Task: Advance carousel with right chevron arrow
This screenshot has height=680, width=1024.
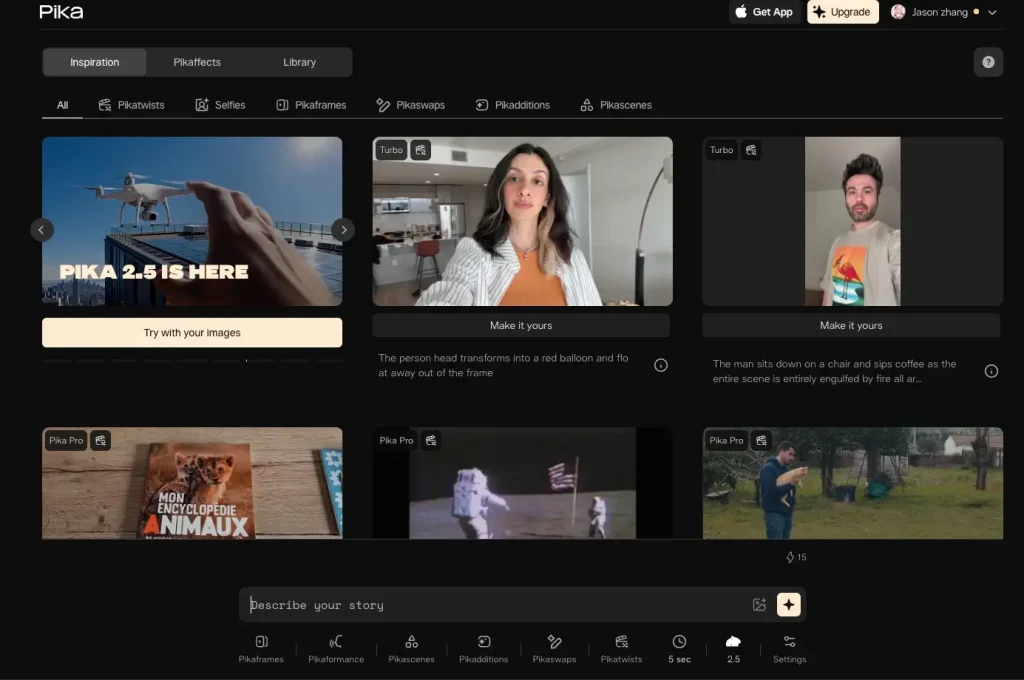Action: pos(343,229)
